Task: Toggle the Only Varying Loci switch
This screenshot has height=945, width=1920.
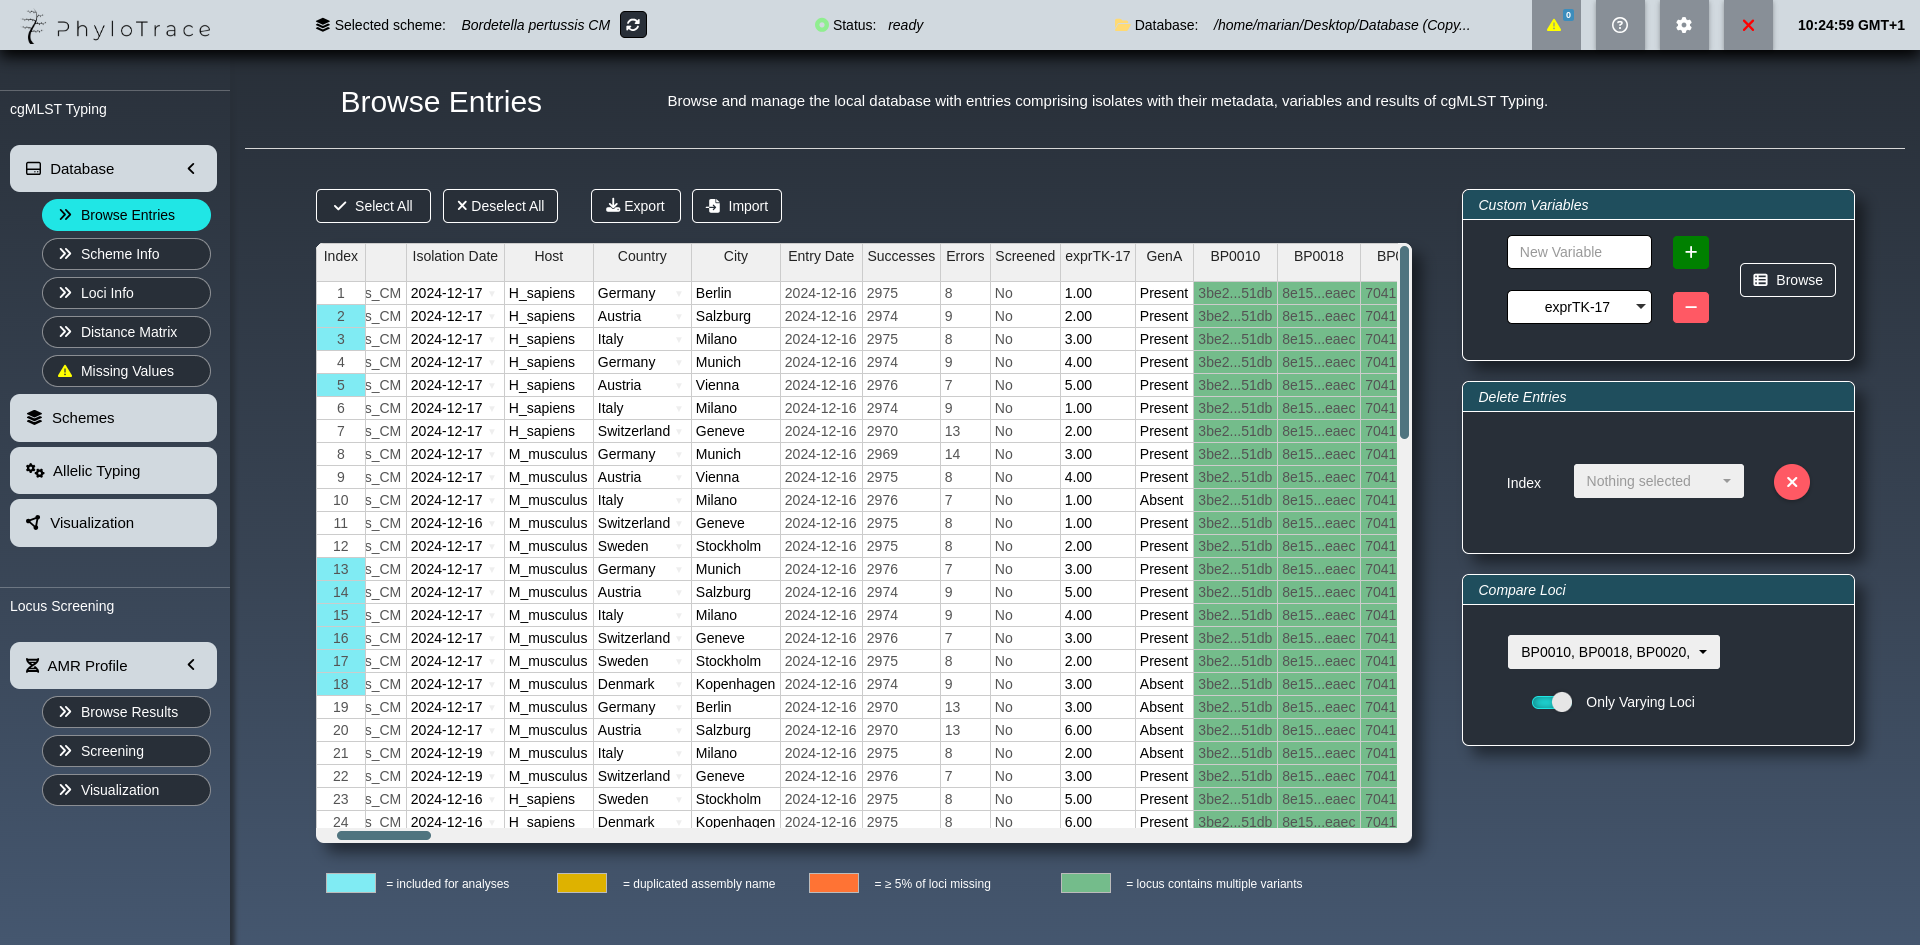Action: coord(1551,702)
